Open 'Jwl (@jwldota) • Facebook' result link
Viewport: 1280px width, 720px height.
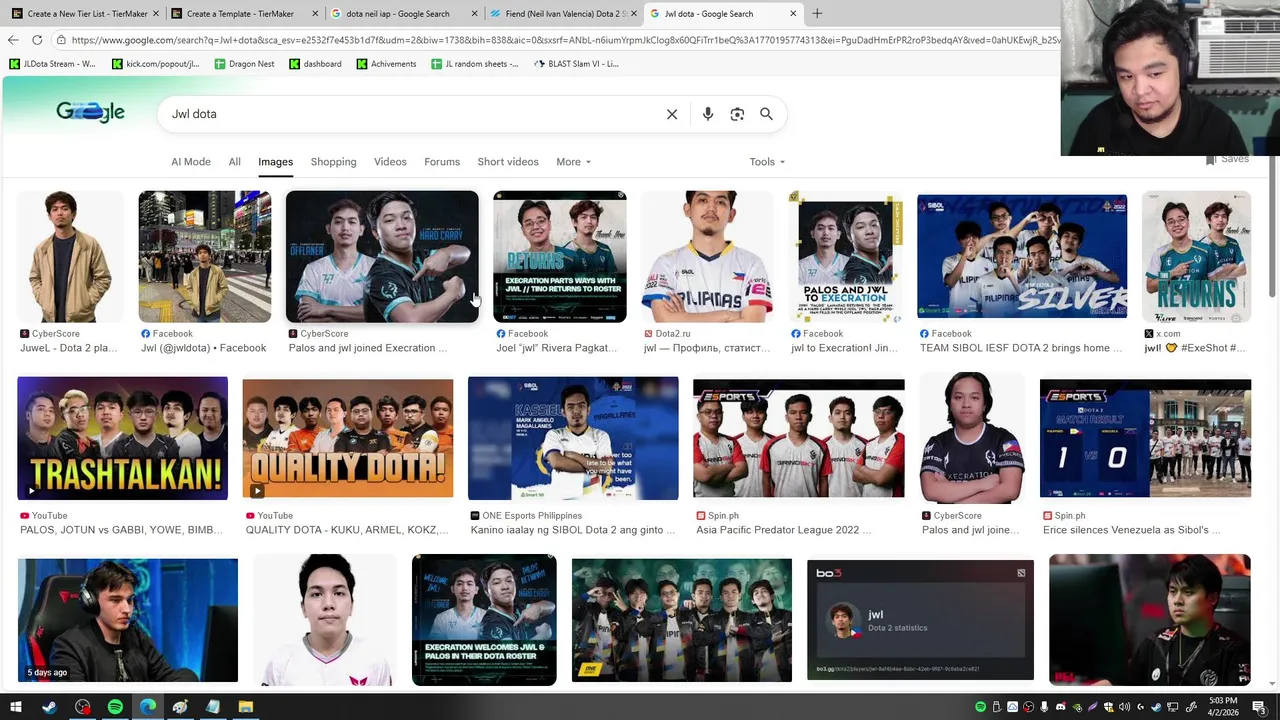(204, 348)
